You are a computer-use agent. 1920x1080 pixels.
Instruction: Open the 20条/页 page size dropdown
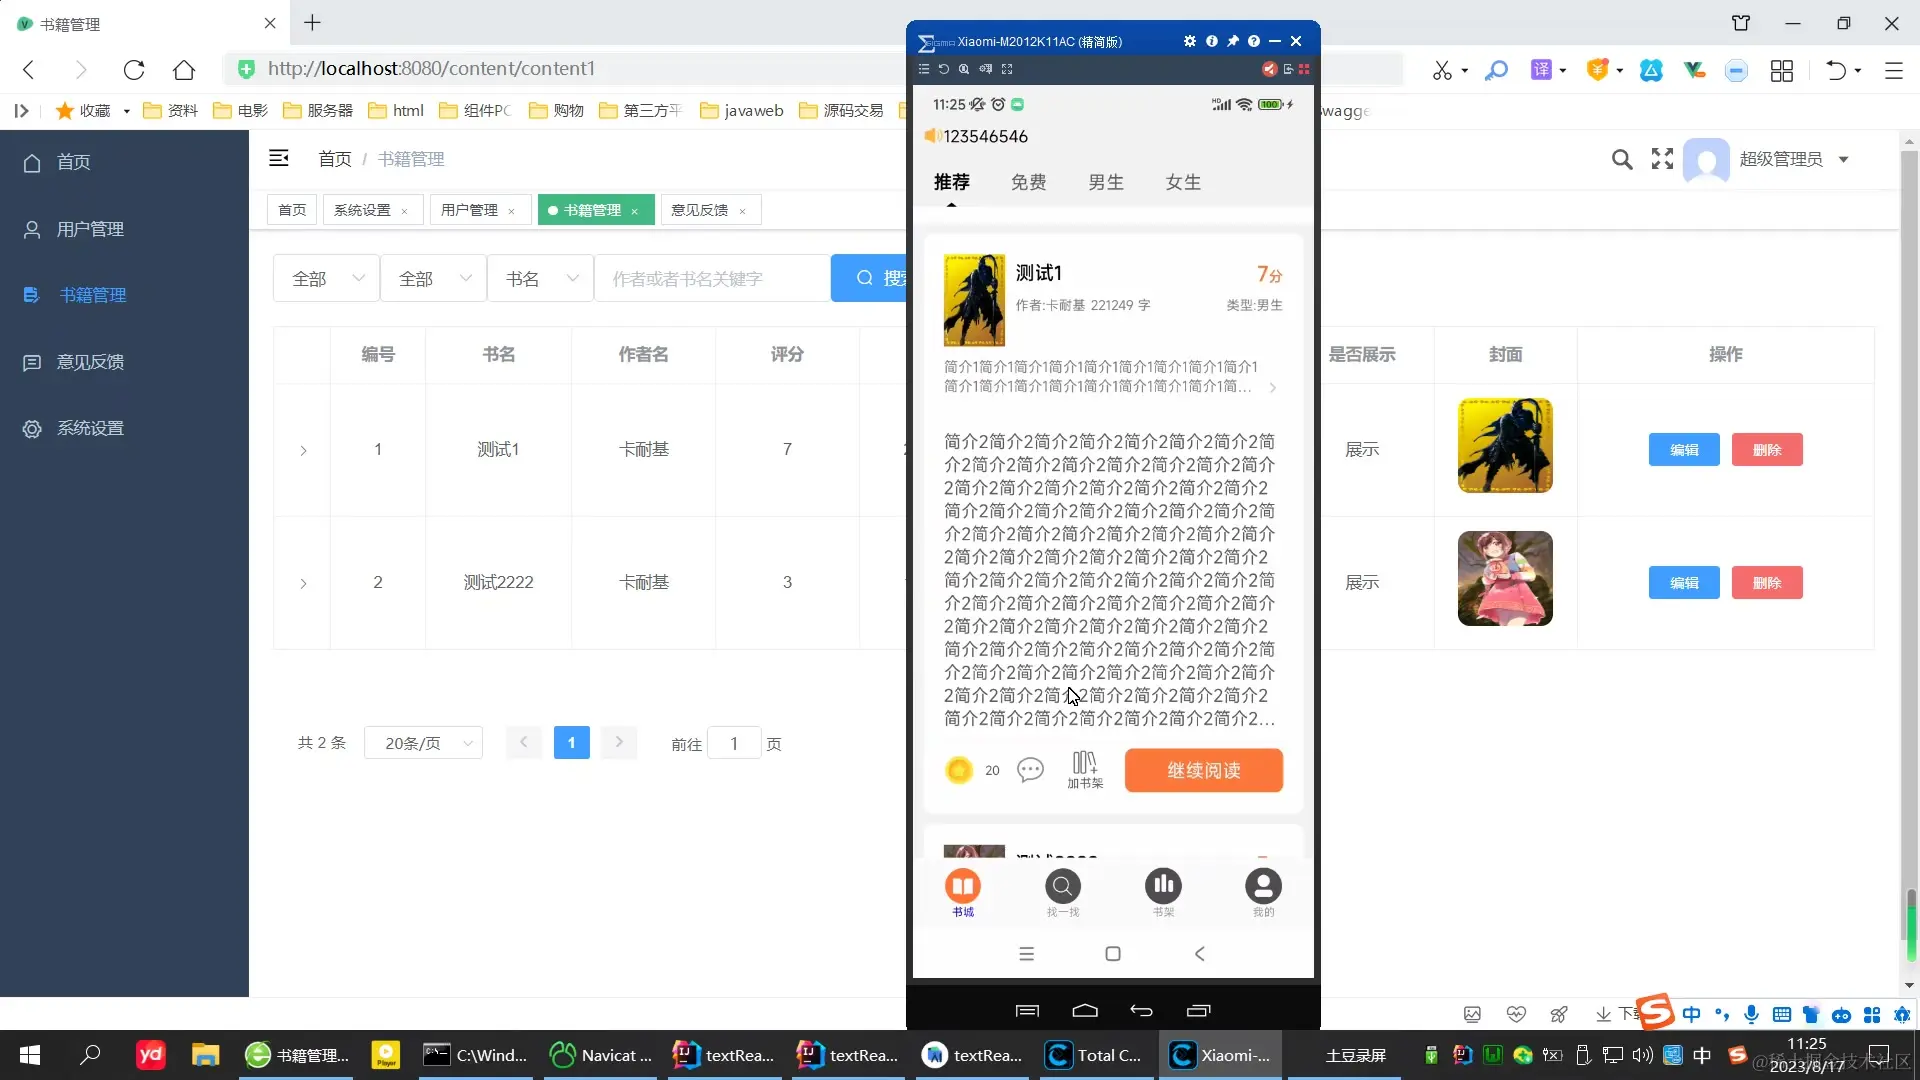click(424, 743)
